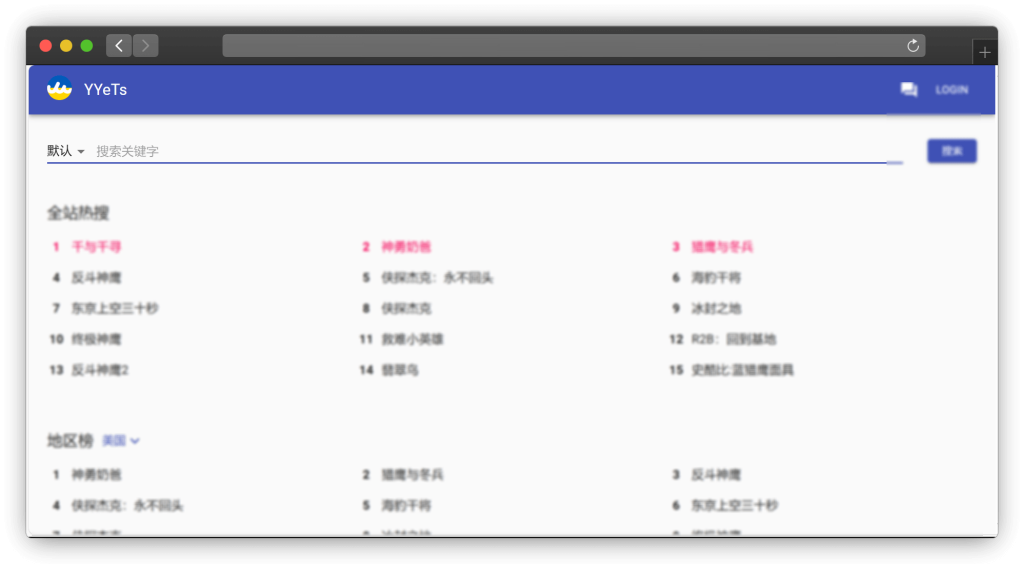
Task: Open R2B：回到基地 ranked 12
Action: tap(733, 339)
